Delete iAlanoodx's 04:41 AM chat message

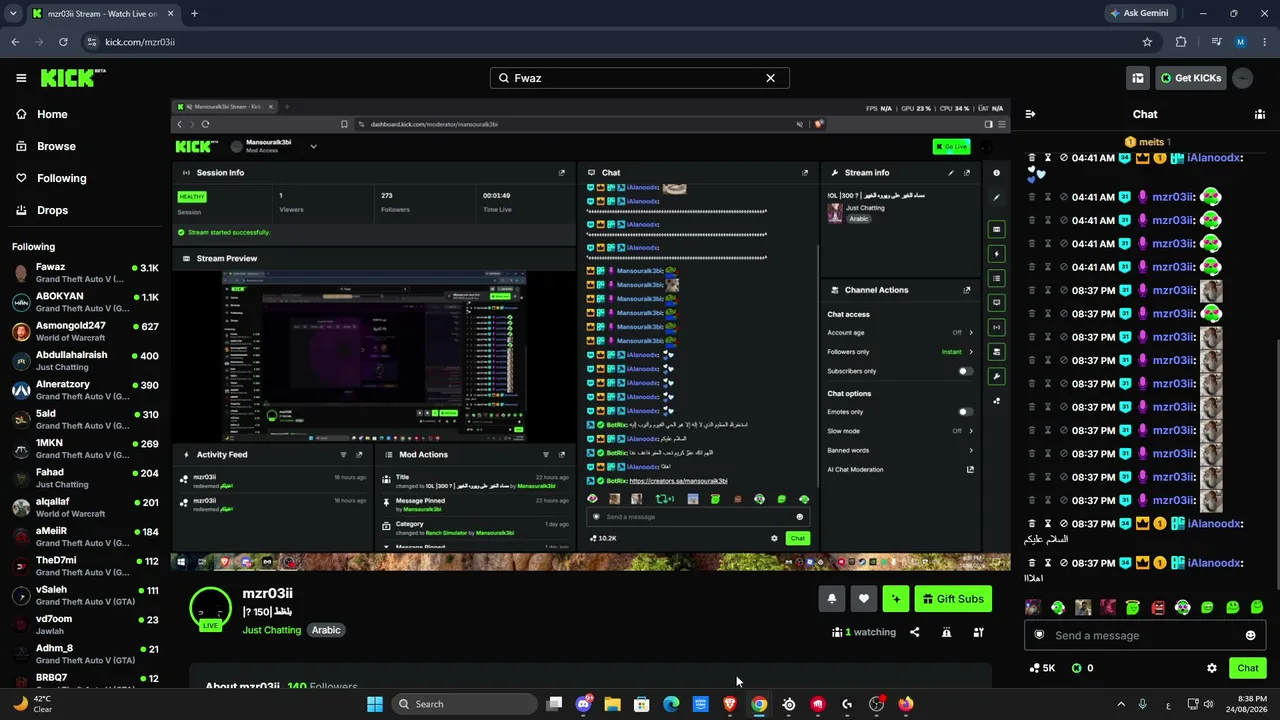click(x=1032, y=157)
